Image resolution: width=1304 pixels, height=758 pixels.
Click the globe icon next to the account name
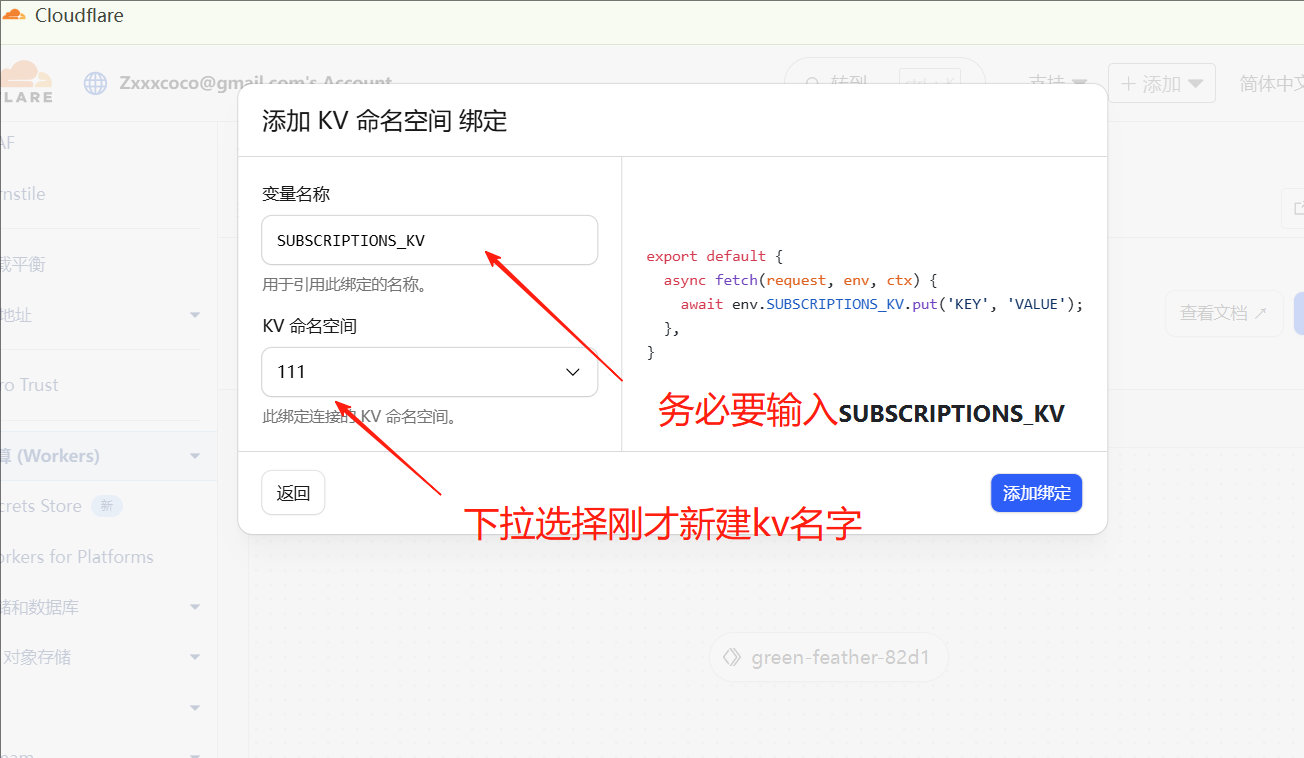click(95, 83)
